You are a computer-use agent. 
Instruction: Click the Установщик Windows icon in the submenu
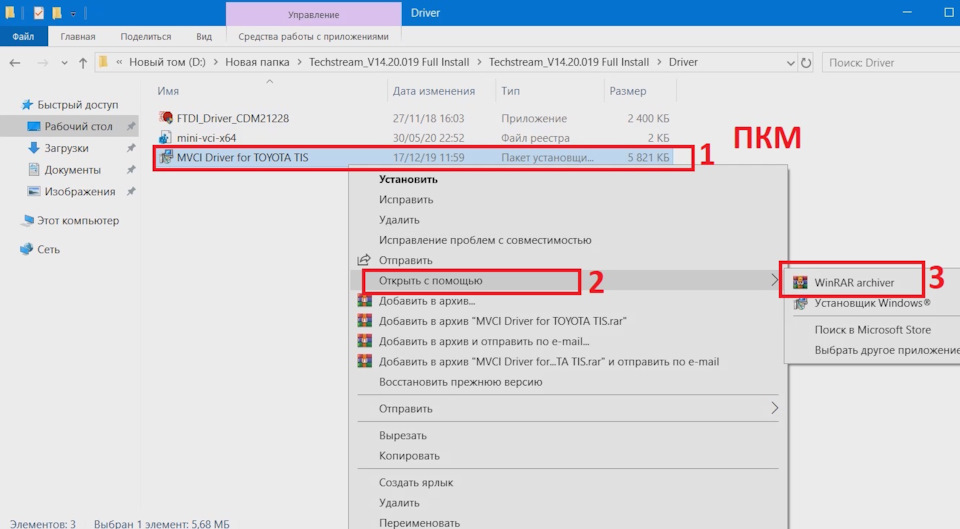pos(800,303)
